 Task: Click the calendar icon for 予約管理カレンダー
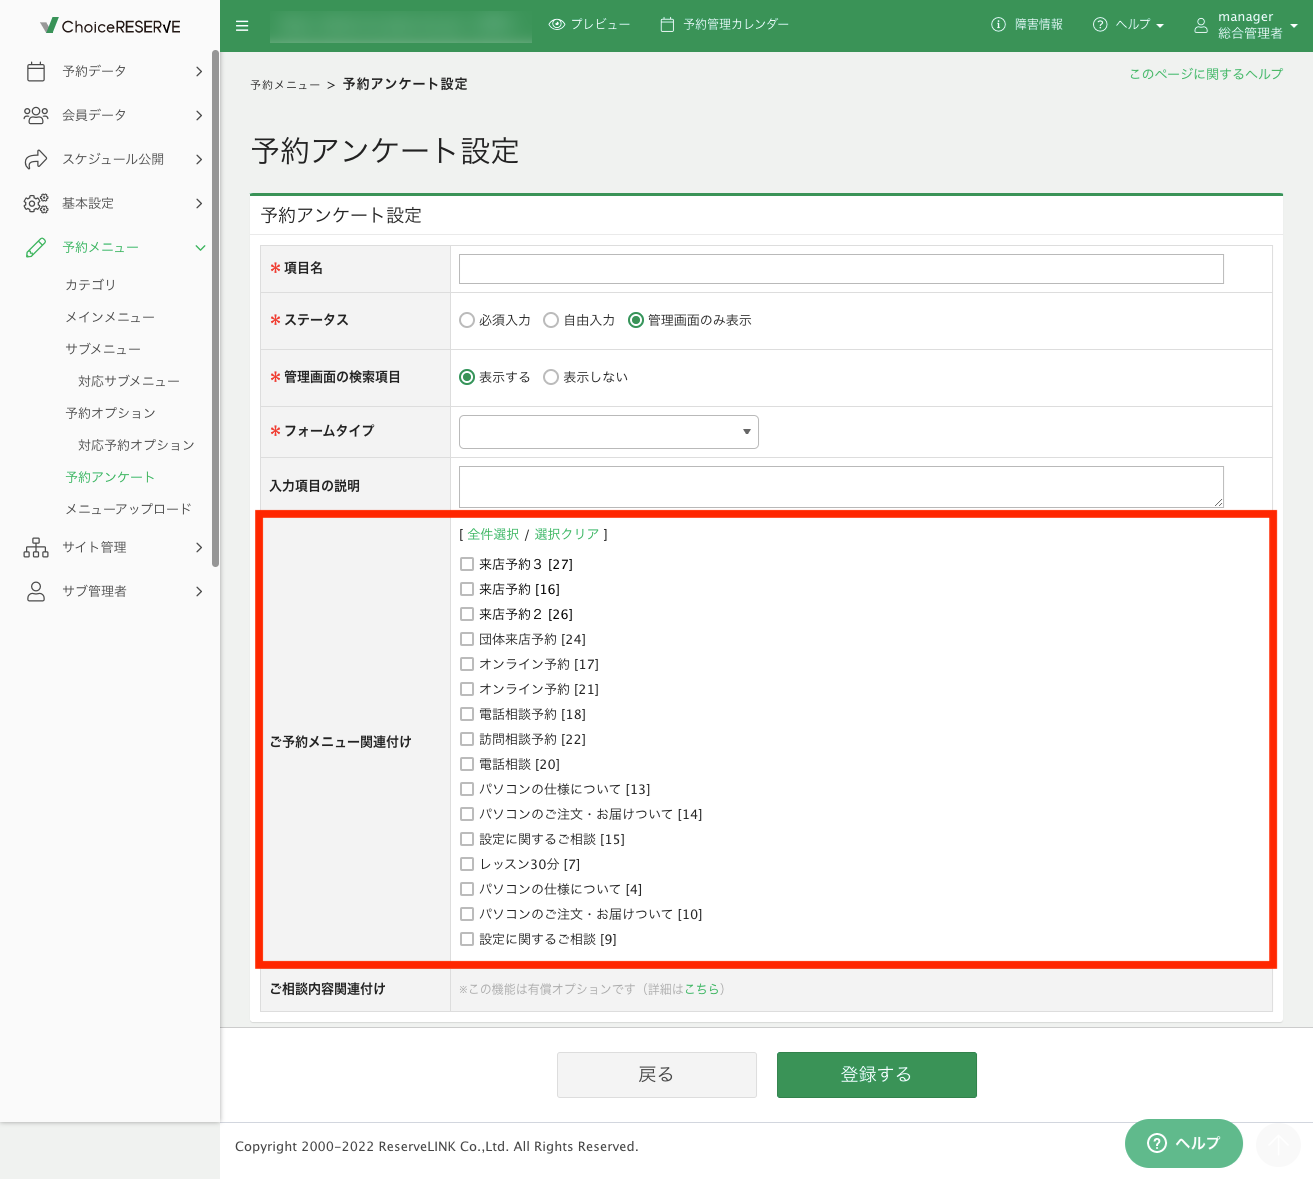pyautogui.click(x=667, y=25)
